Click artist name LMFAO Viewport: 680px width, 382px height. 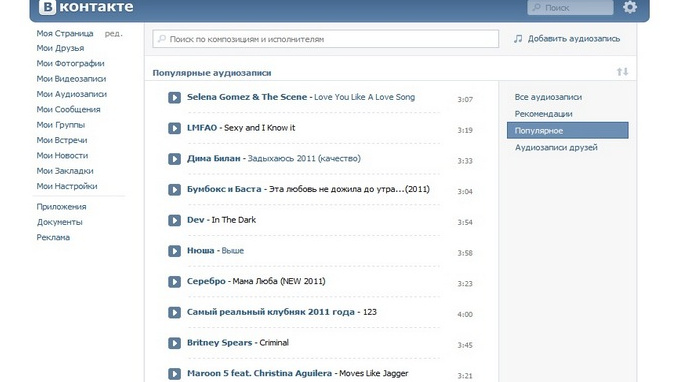pyautogui.click(x=202, y=127)
